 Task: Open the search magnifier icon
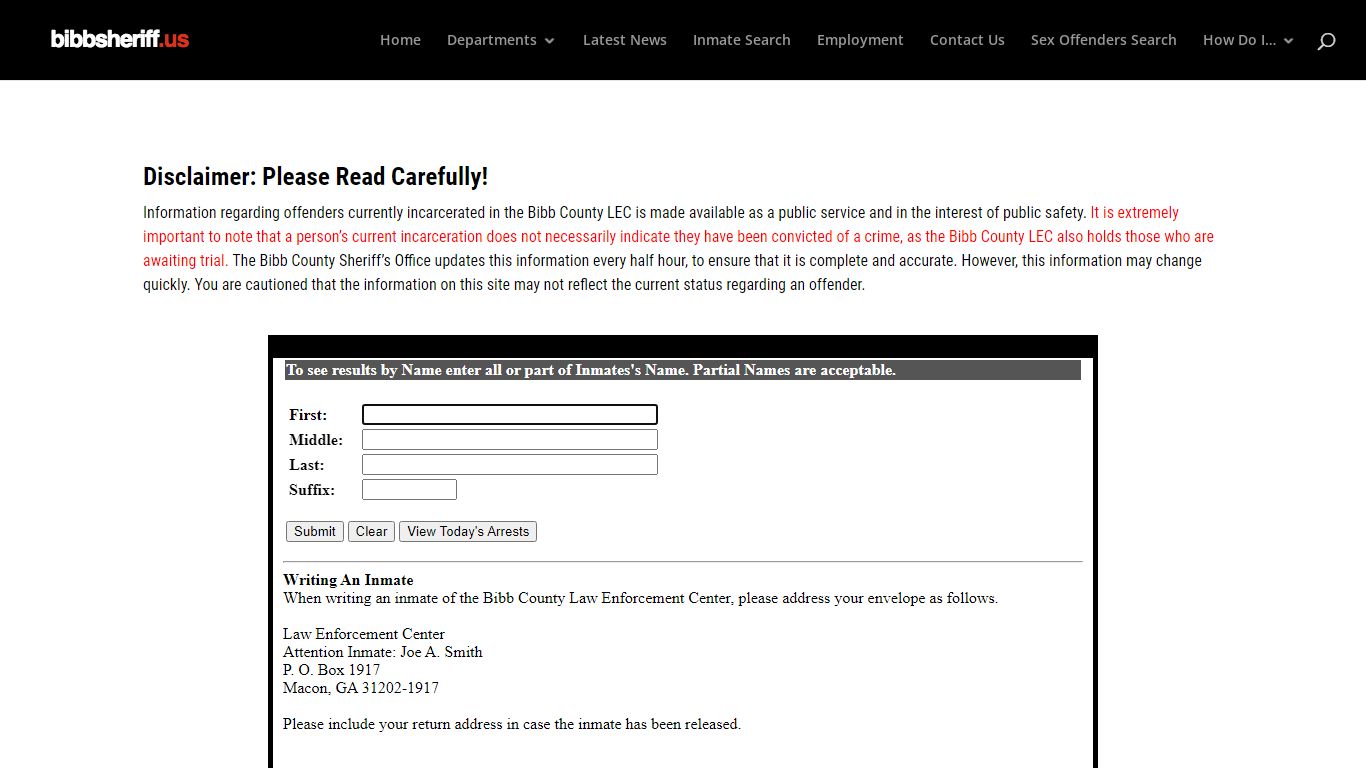(1326, 41)
